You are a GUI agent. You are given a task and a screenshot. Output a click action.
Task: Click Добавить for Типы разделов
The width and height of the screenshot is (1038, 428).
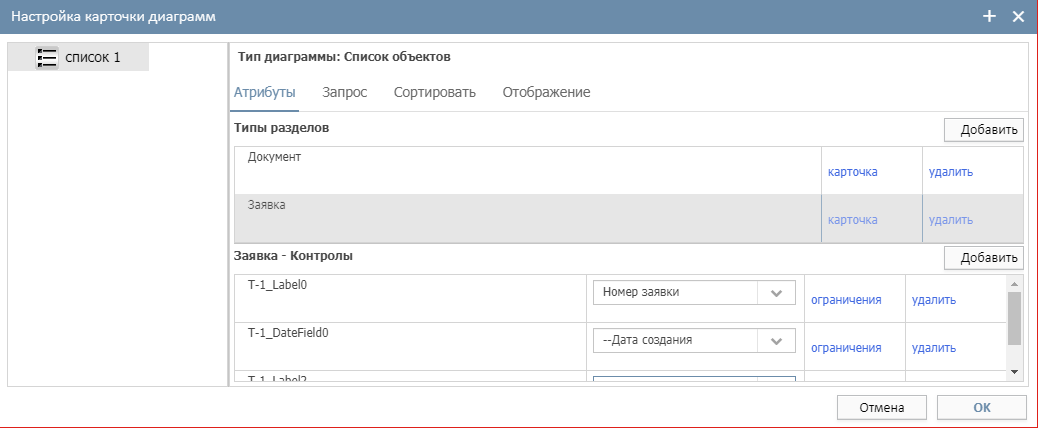pos(983,130)
